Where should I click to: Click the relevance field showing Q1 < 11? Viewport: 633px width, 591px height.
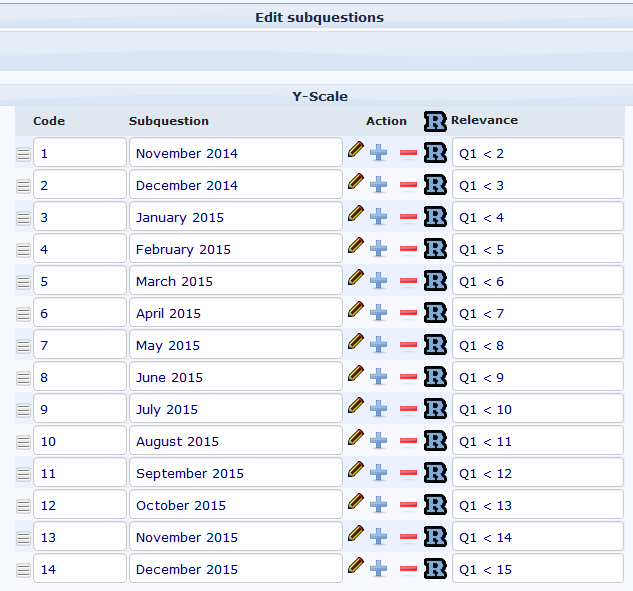tap(537, 441)
